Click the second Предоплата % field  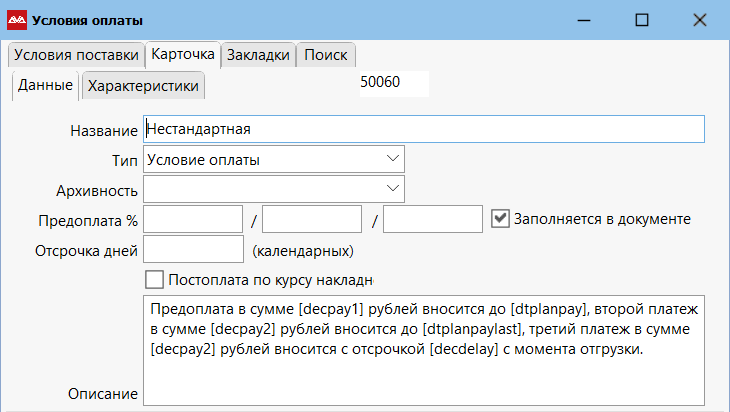click(312, 219)
